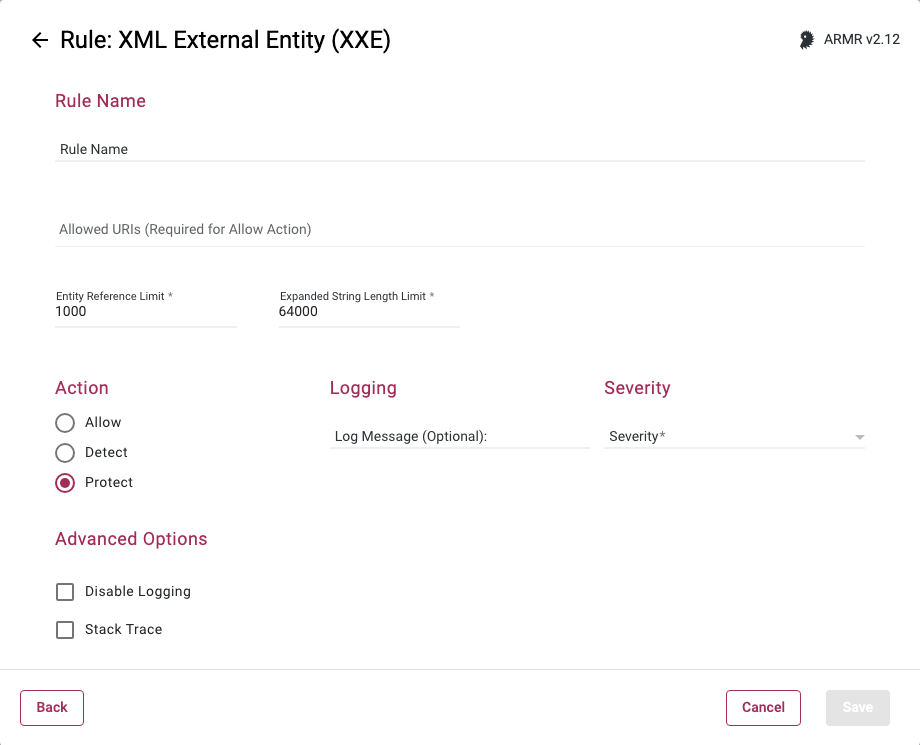Screen dimensions: 920x745
Task: Check the Stack Trace checkbox
Action: 65,630
